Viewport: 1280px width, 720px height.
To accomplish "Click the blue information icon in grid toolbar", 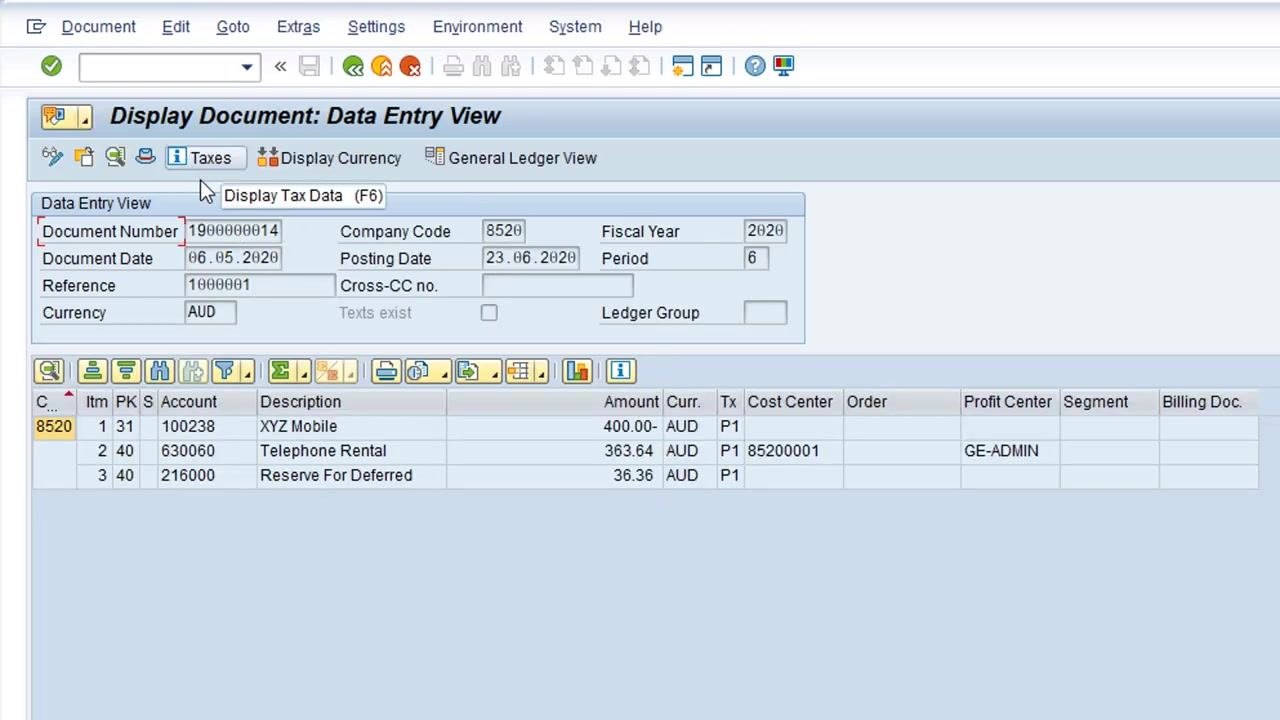I will coord(620,372).
